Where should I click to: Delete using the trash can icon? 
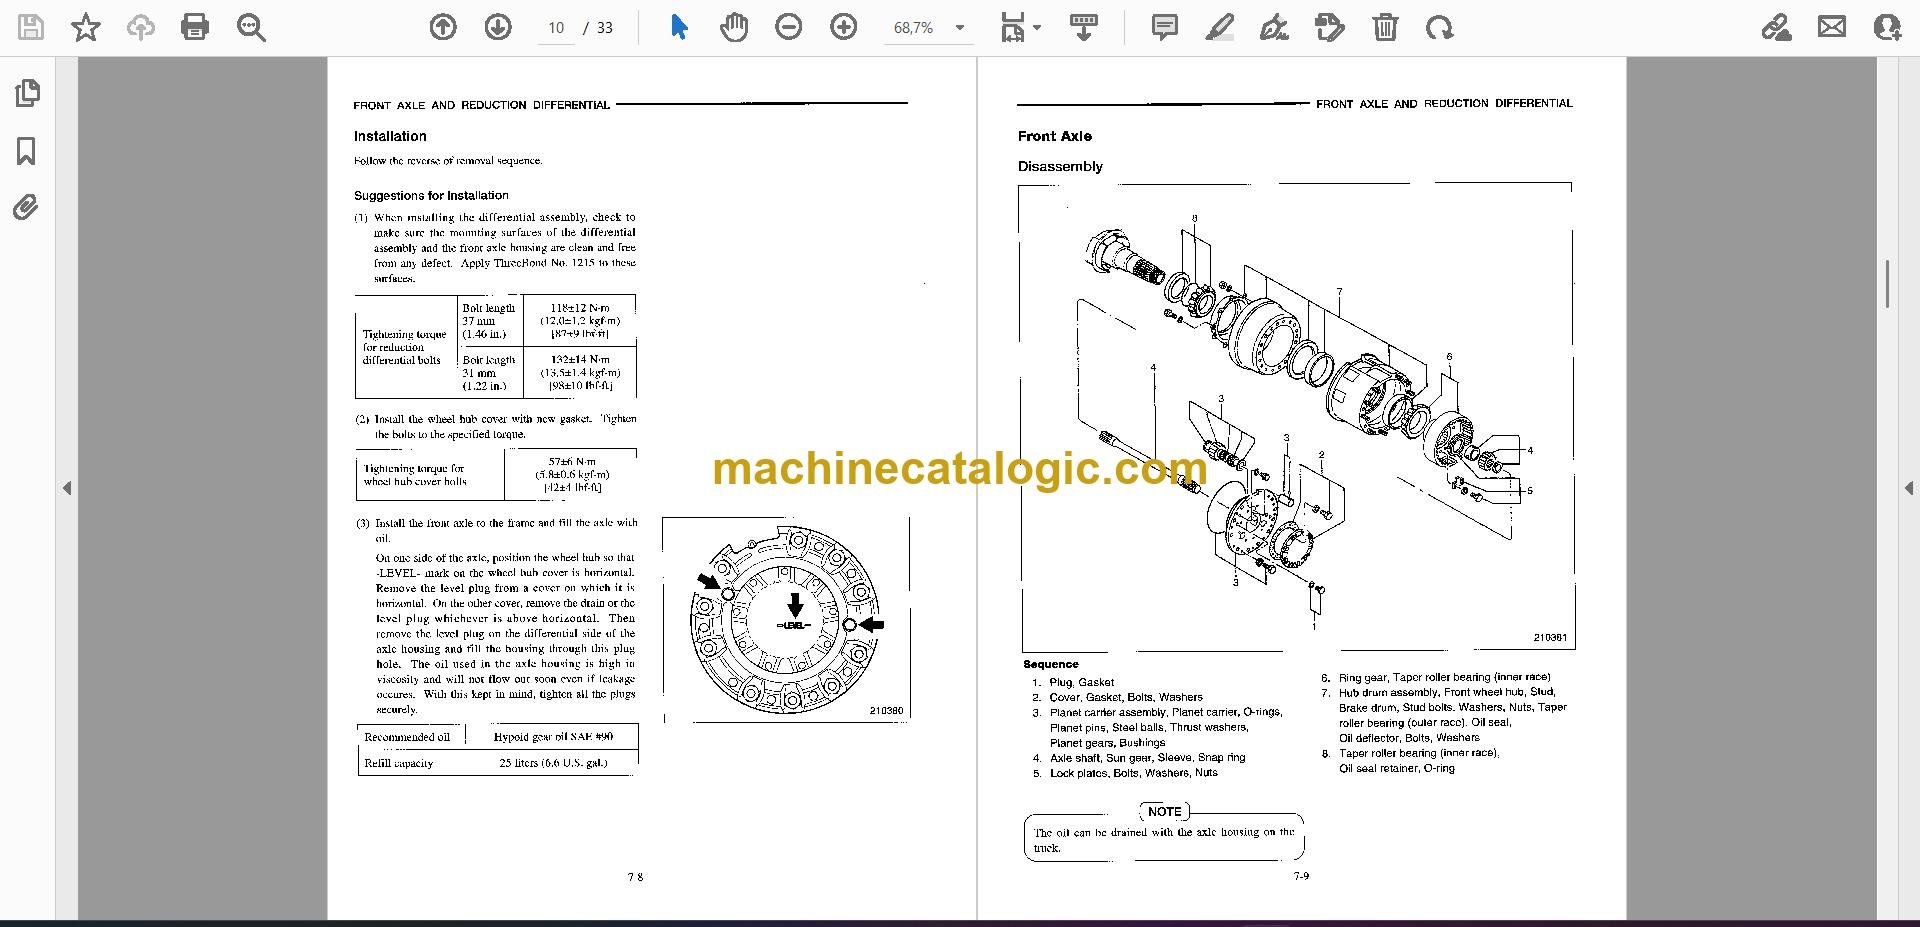(1385, 28)
